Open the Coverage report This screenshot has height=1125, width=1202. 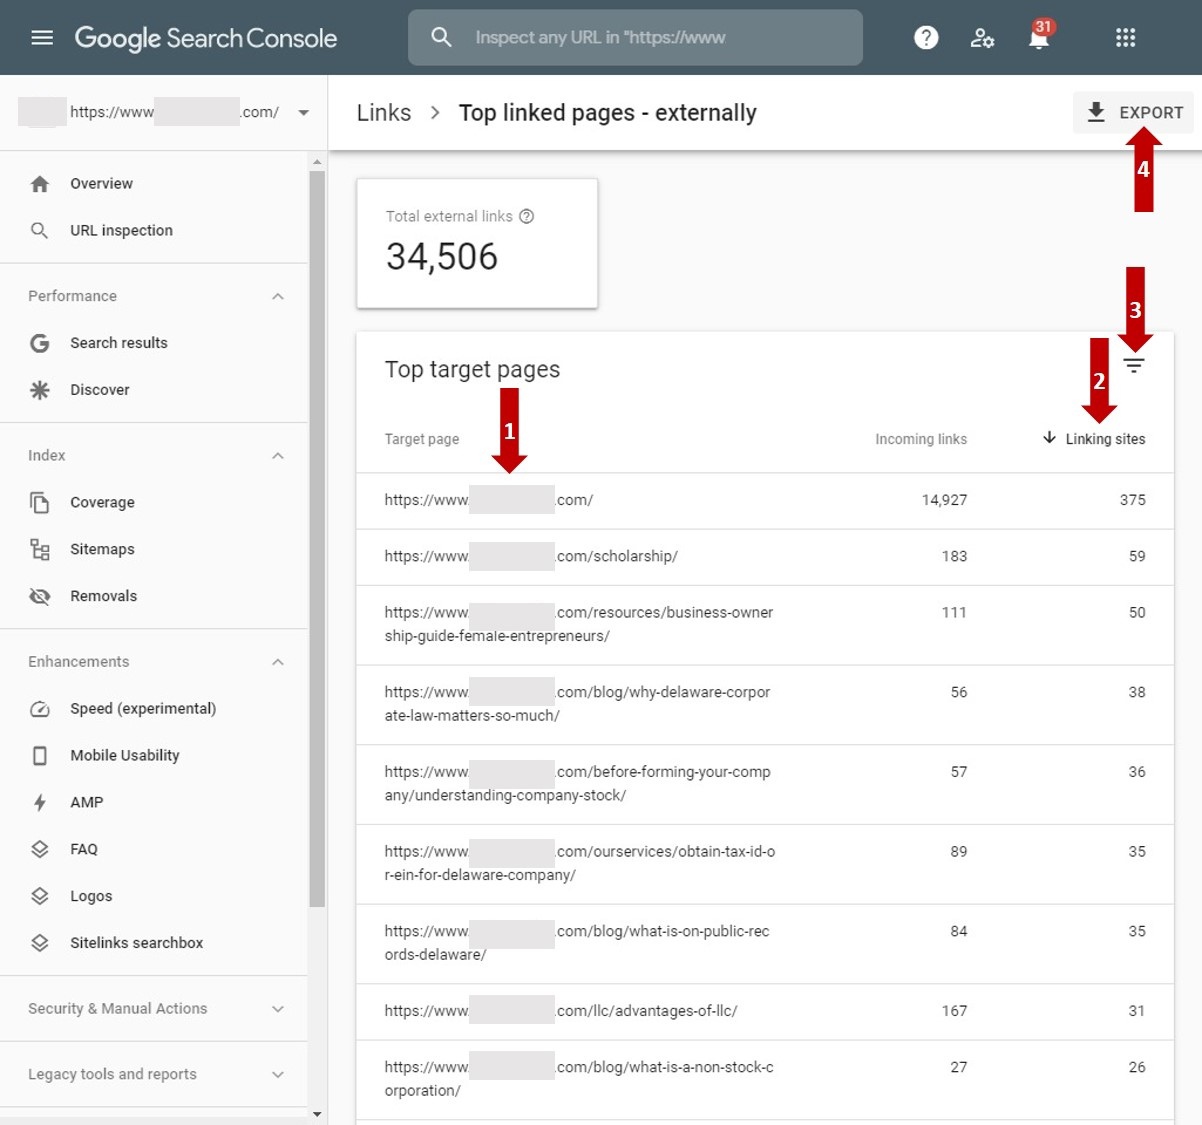[102, 503]
